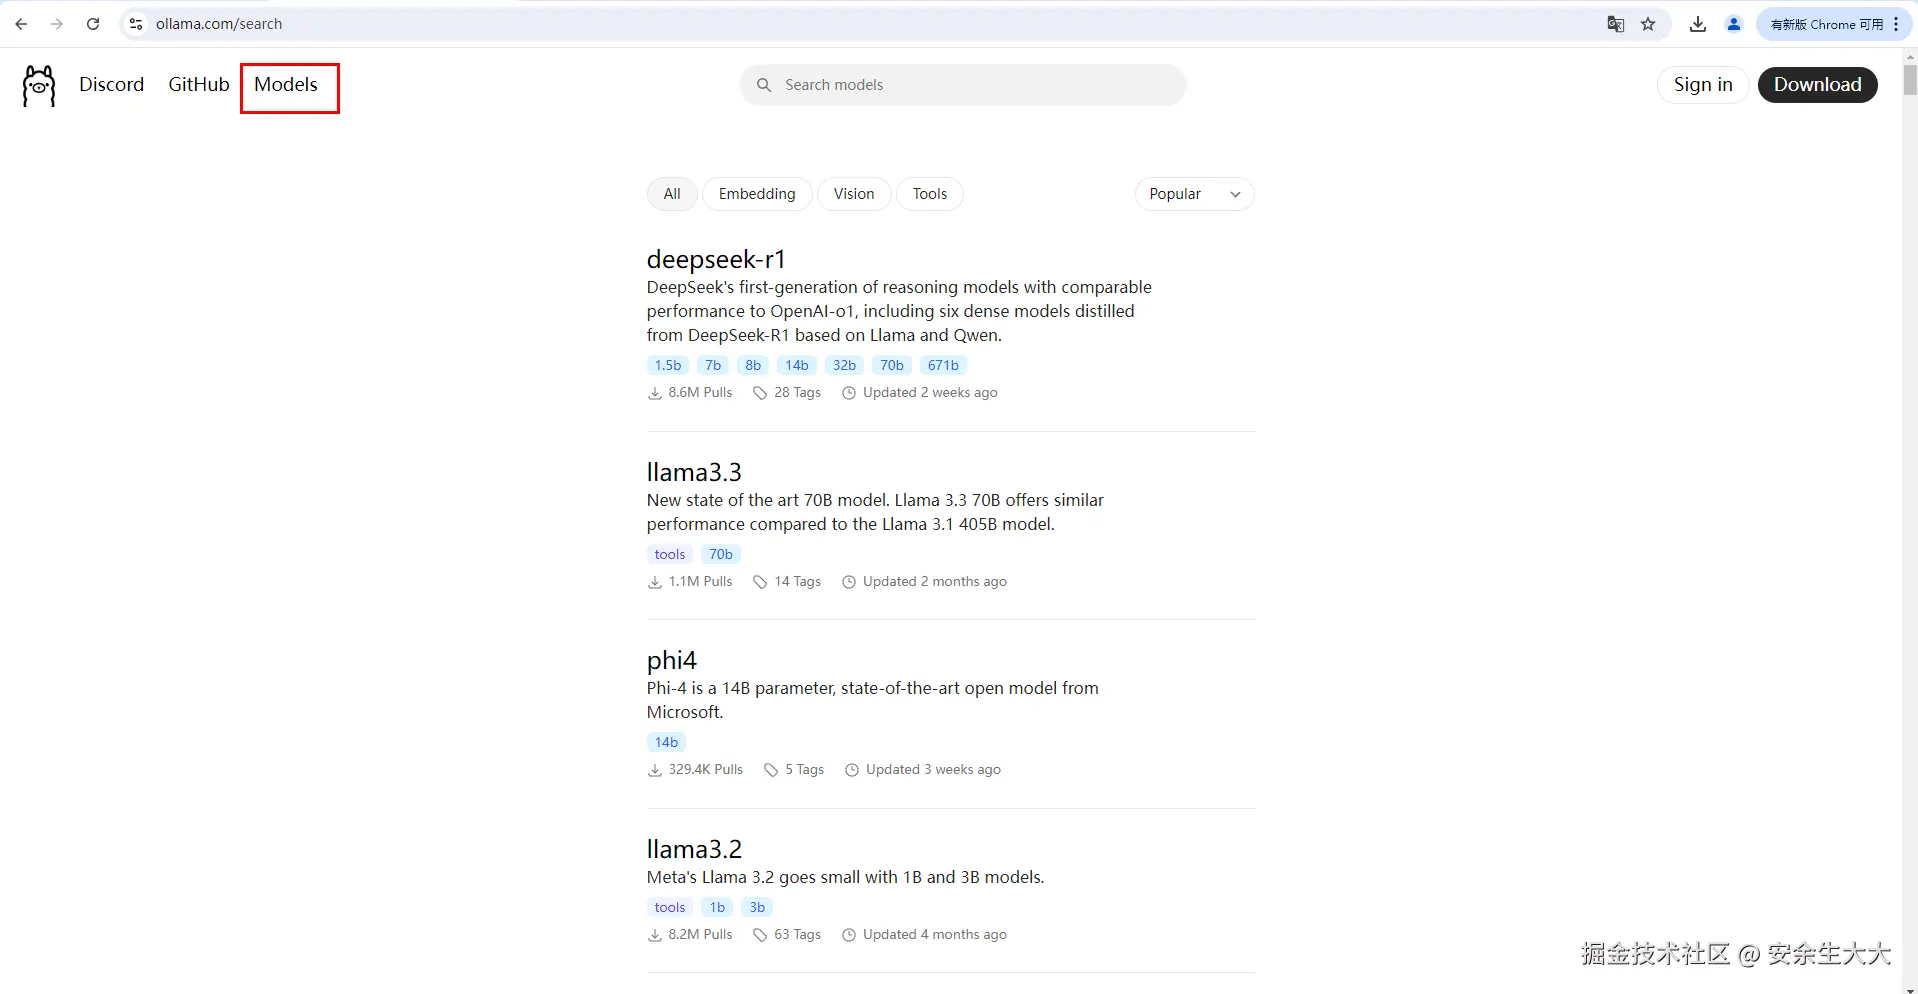1918x994 pixels.
Task: Open the deepseek-r1 model
Action: (716, 259)
